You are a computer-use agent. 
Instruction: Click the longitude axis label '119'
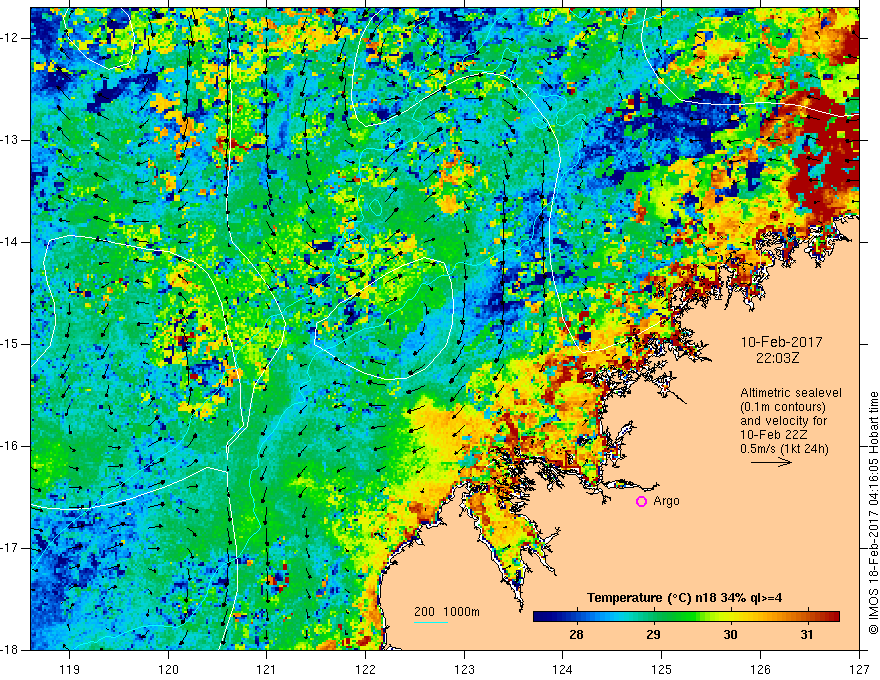(70, 669)
